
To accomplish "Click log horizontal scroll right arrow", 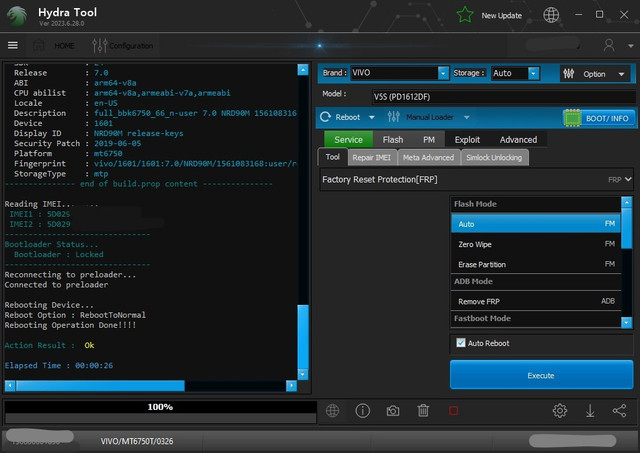I will coord(291,386).
